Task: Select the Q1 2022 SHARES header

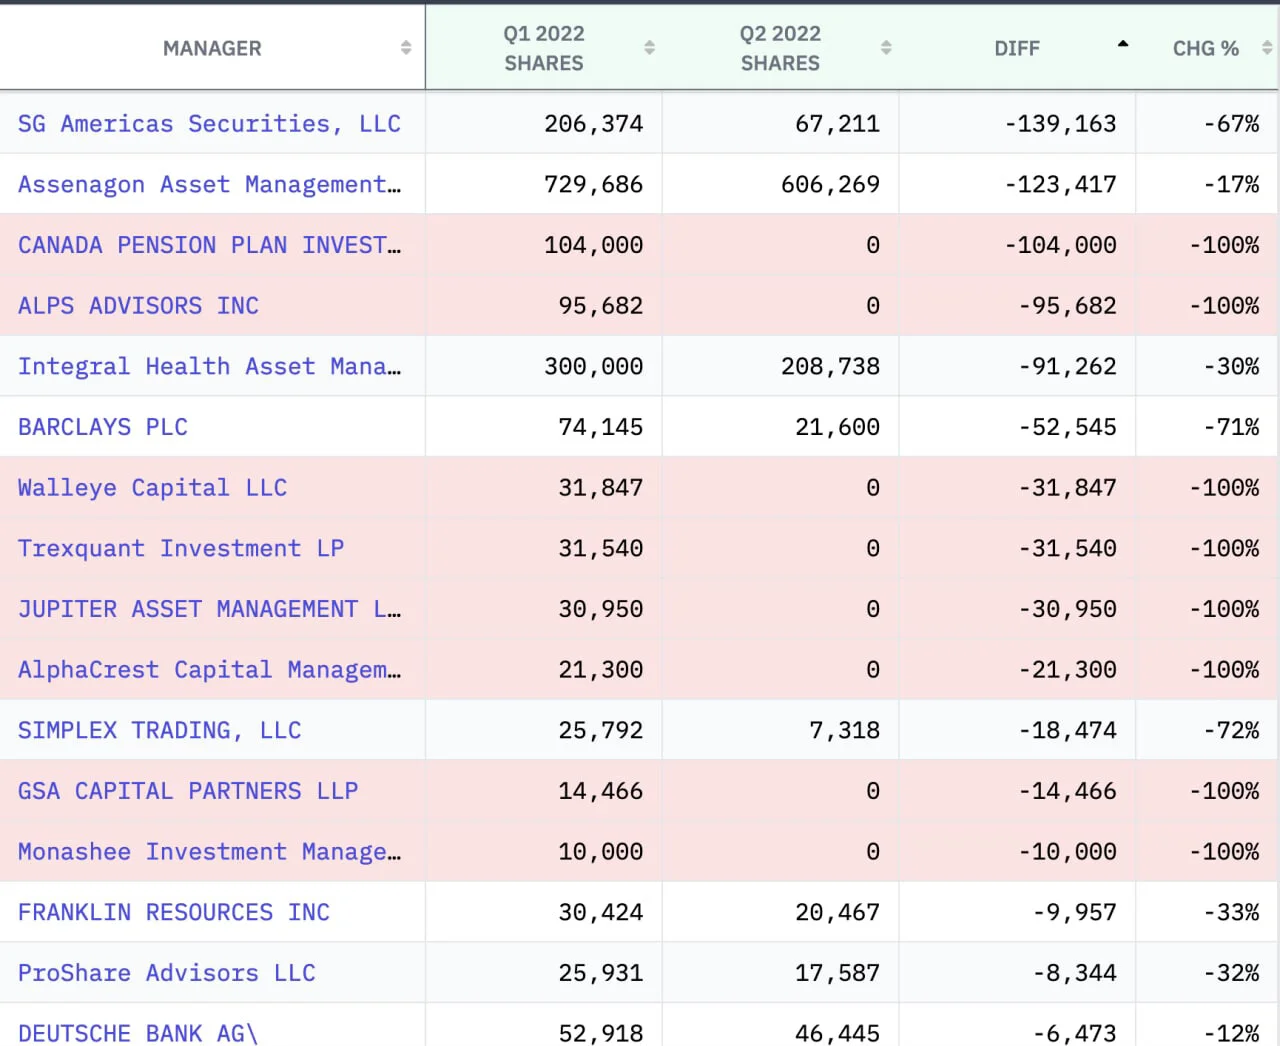Action: 544,48
